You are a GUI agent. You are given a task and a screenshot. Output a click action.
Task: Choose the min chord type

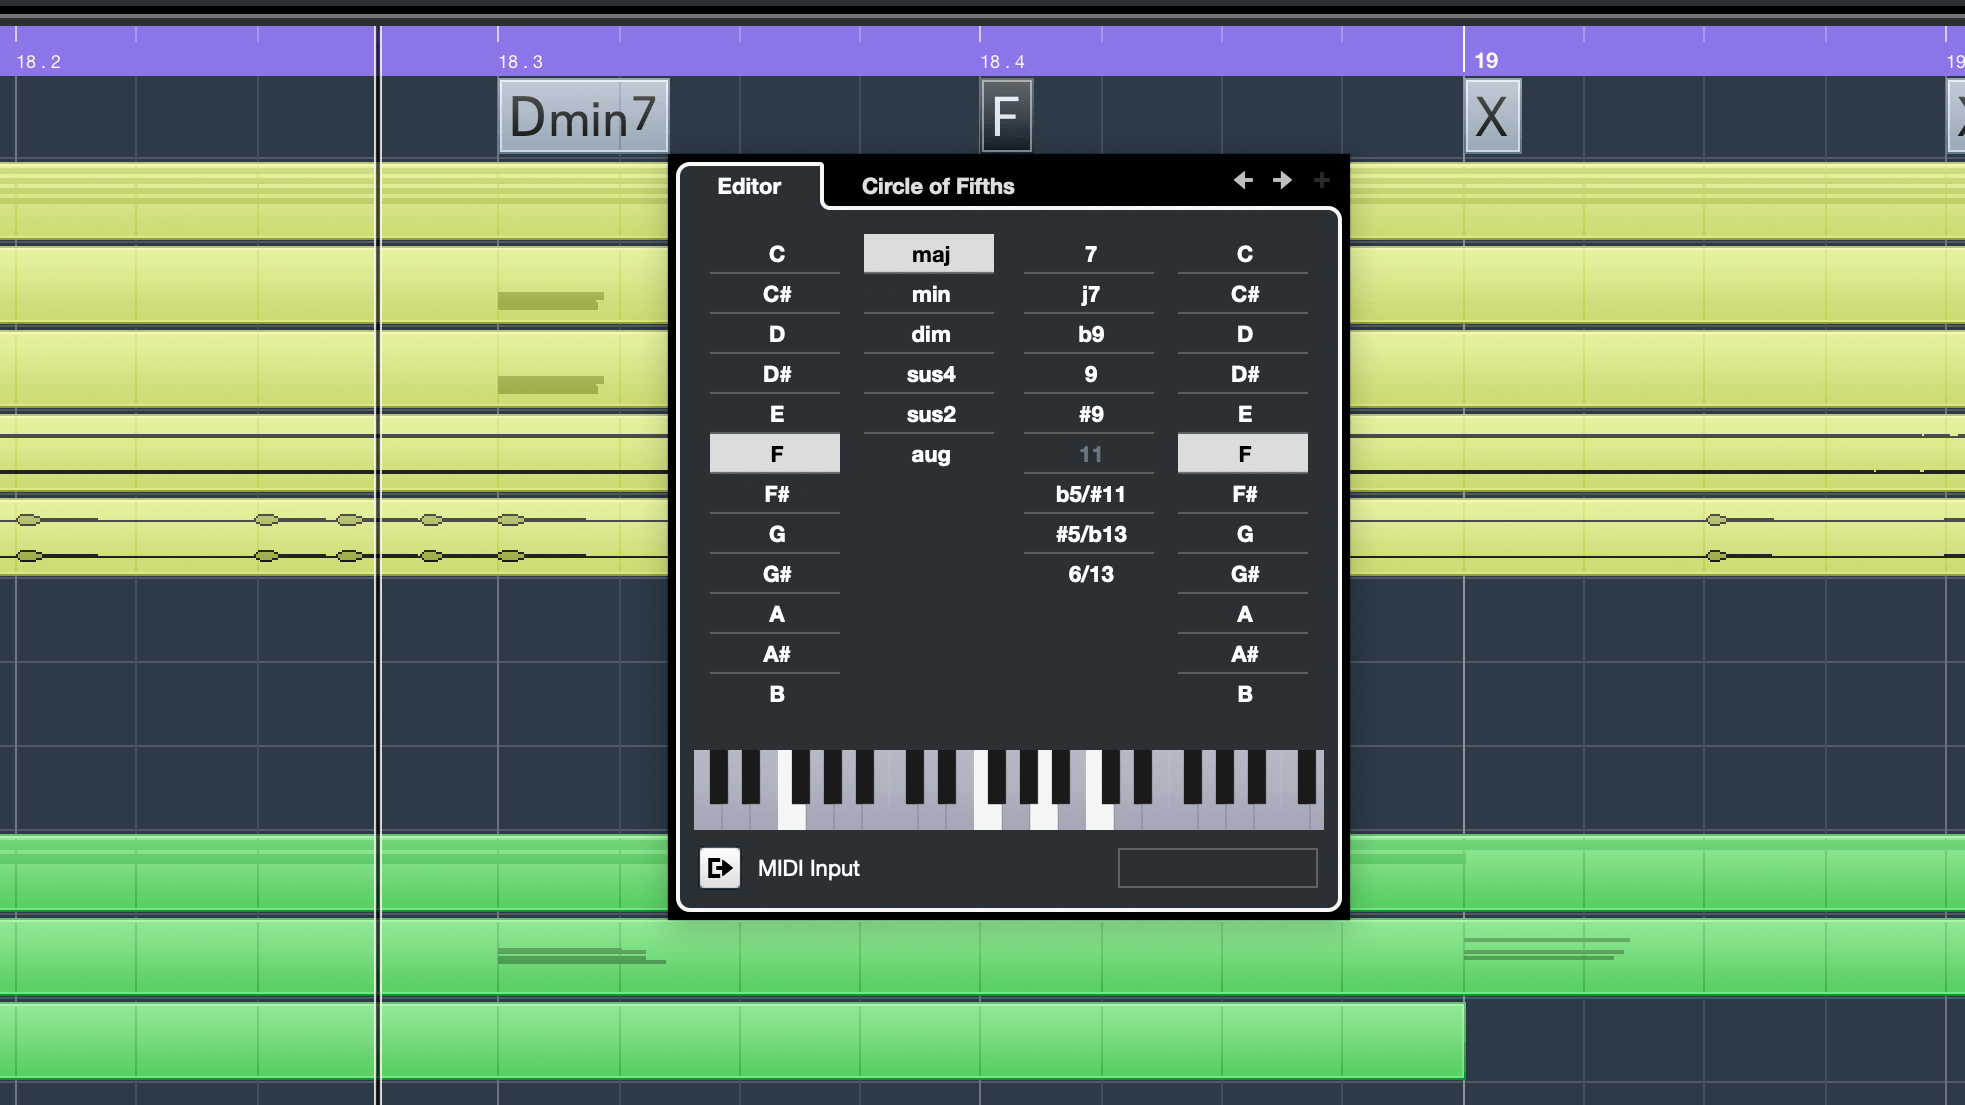[x=930, y=294]
